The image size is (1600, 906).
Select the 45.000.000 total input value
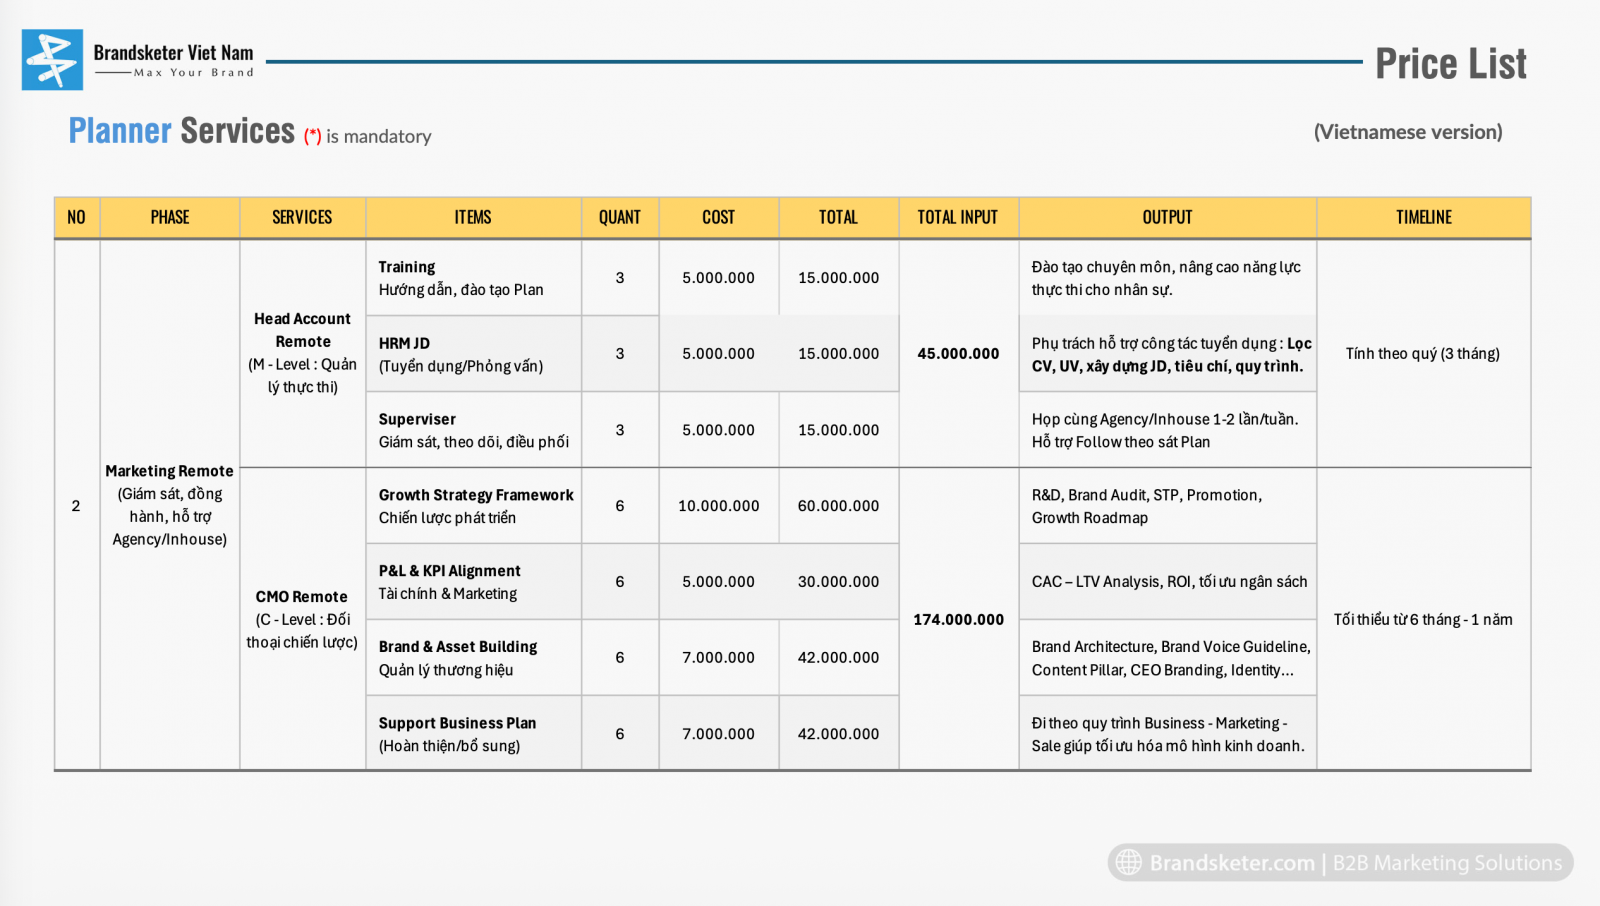(958, 353)
